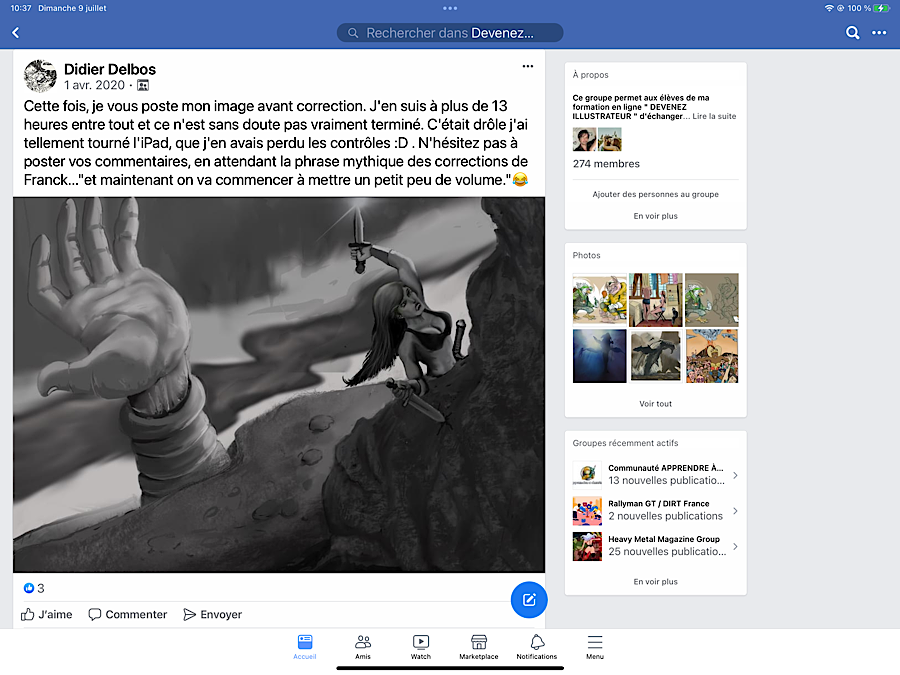Expand chevron for Rallyman GT / DIRT France

(x=735, y=511)
